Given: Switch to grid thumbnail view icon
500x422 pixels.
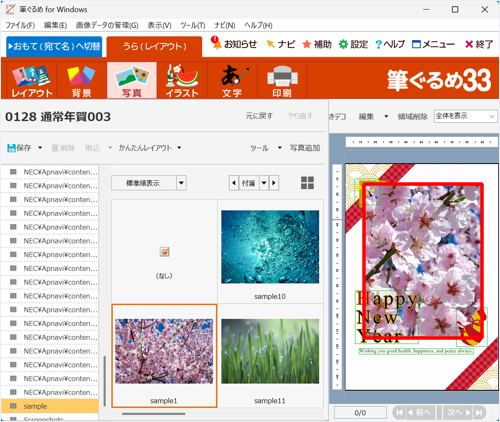Looking at the screenshot, I should 307,183.
